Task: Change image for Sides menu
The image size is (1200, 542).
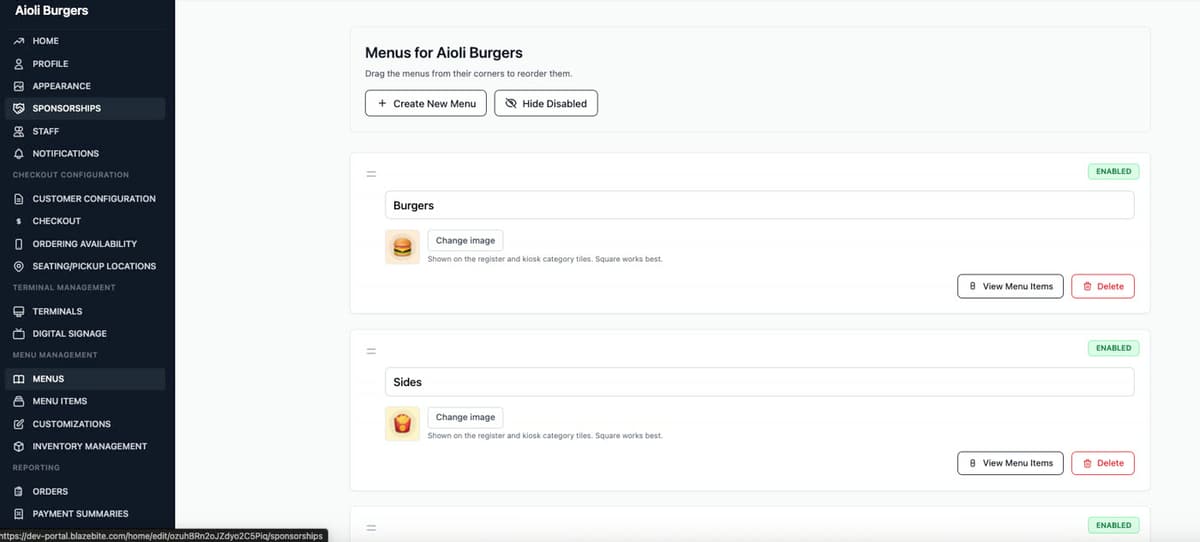Action: [x=465, y=417]
